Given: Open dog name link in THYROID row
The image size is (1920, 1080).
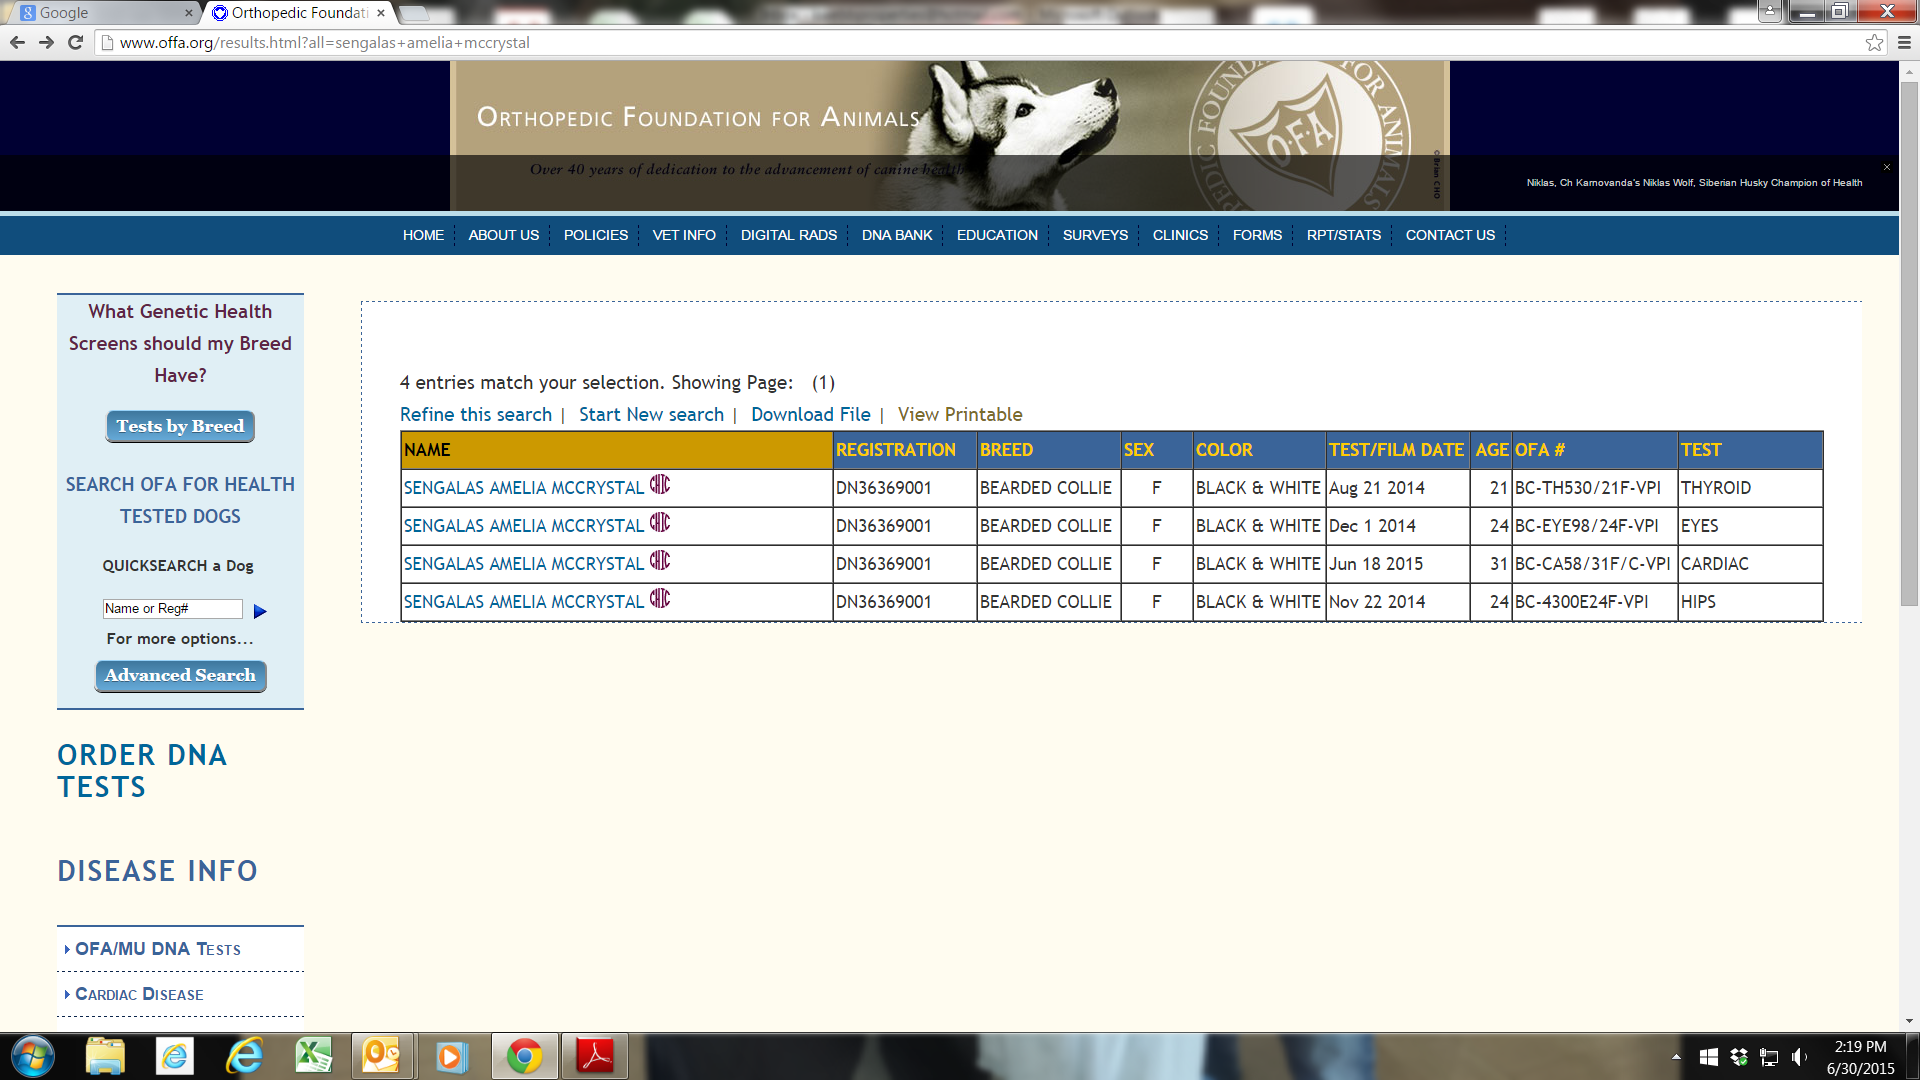Looking at the screenshot, I should pos(524,488).
